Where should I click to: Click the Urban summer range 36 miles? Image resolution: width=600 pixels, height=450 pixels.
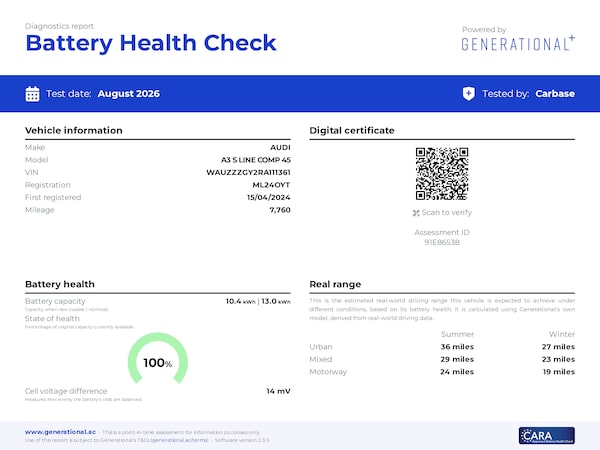coord(457,347)
